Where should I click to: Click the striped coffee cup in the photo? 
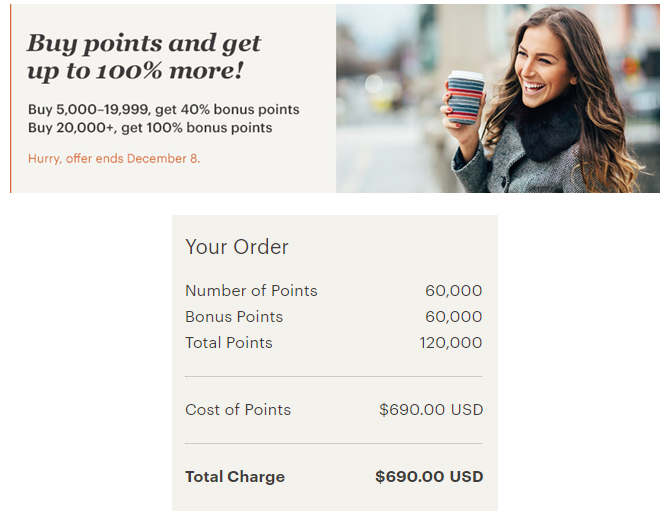click(x=466, y=98)
